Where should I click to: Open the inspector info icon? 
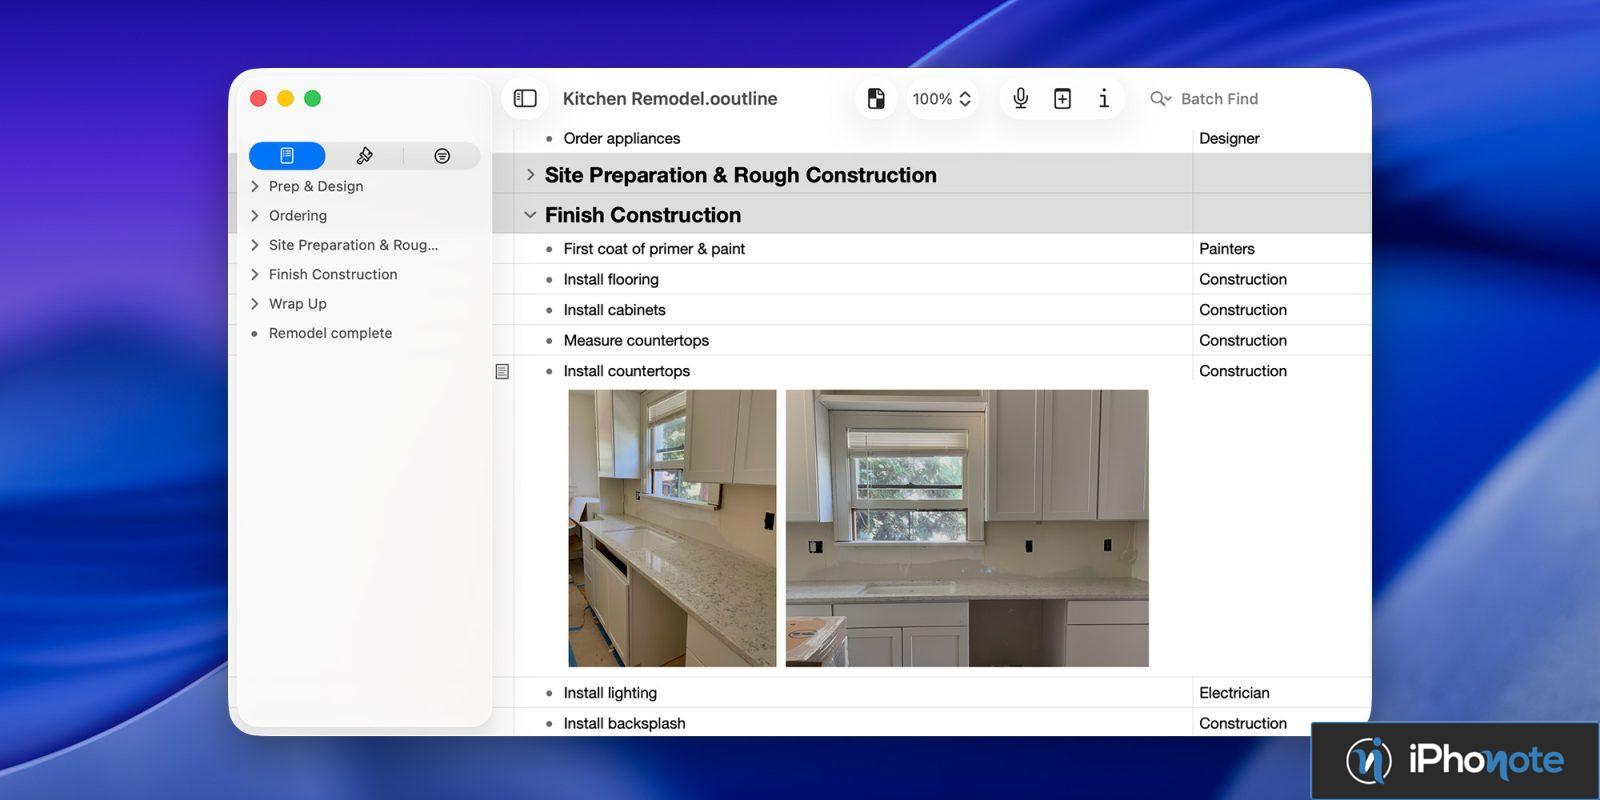1104,98
